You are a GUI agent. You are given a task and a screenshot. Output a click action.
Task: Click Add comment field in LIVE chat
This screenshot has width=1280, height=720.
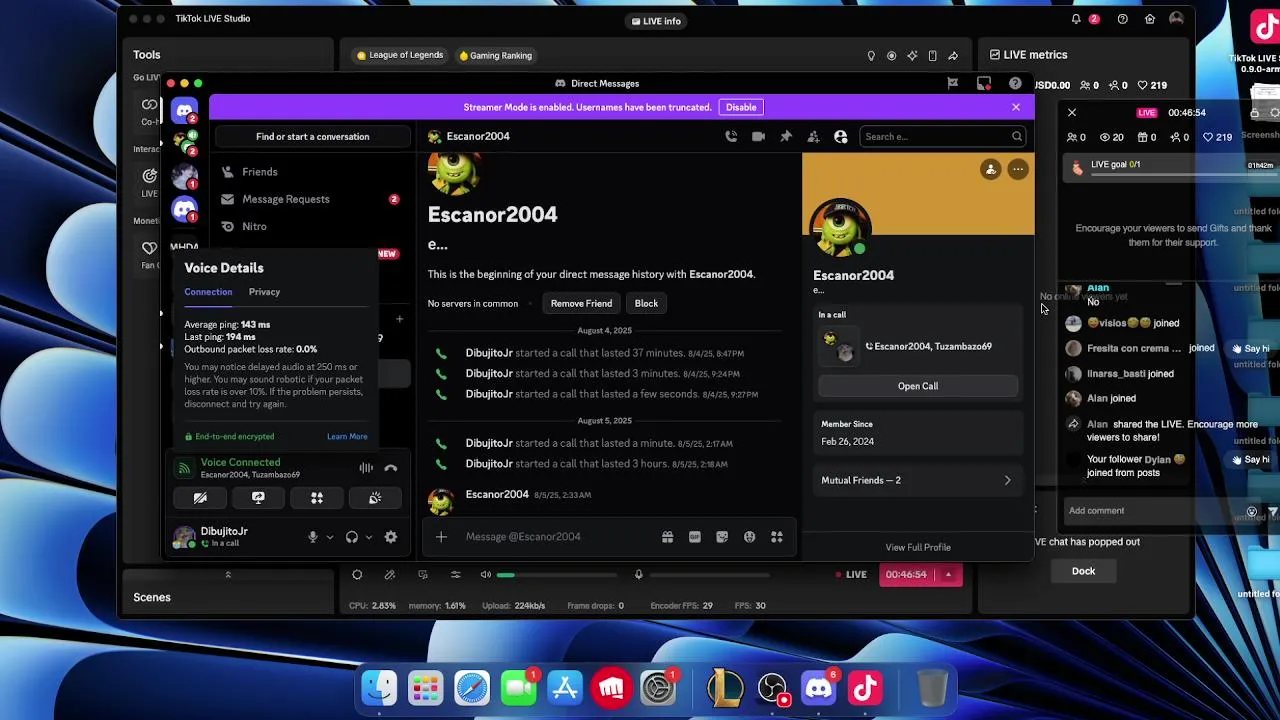(x=1150, y=511)
